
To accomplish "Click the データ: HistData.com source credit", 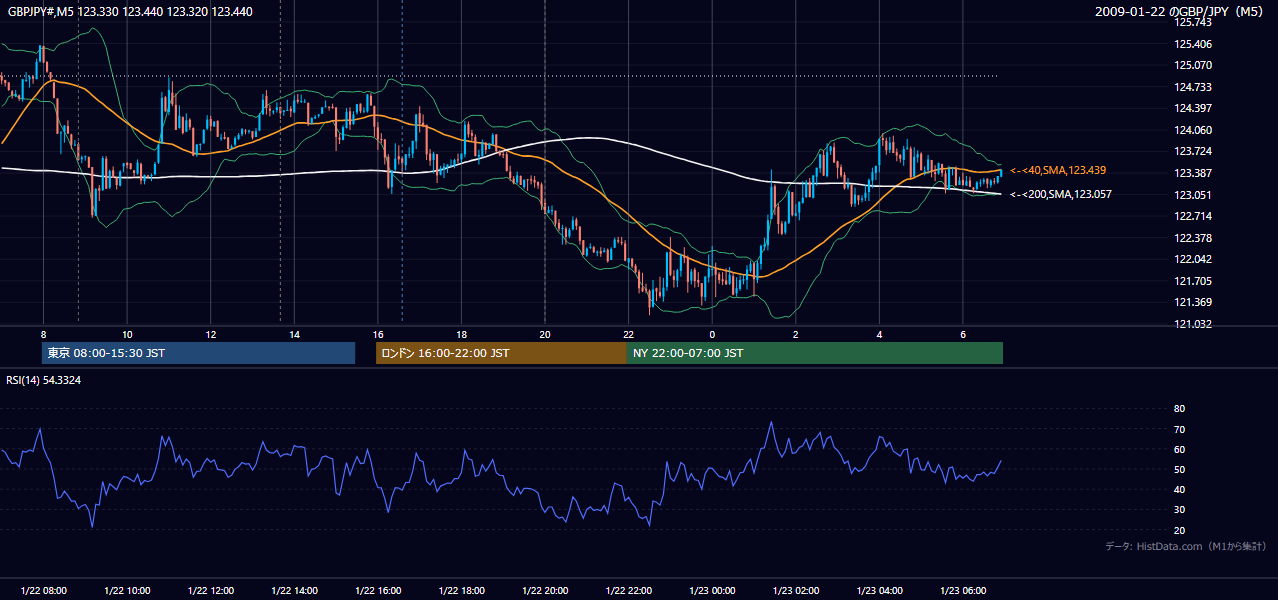I will [1186, 546].
